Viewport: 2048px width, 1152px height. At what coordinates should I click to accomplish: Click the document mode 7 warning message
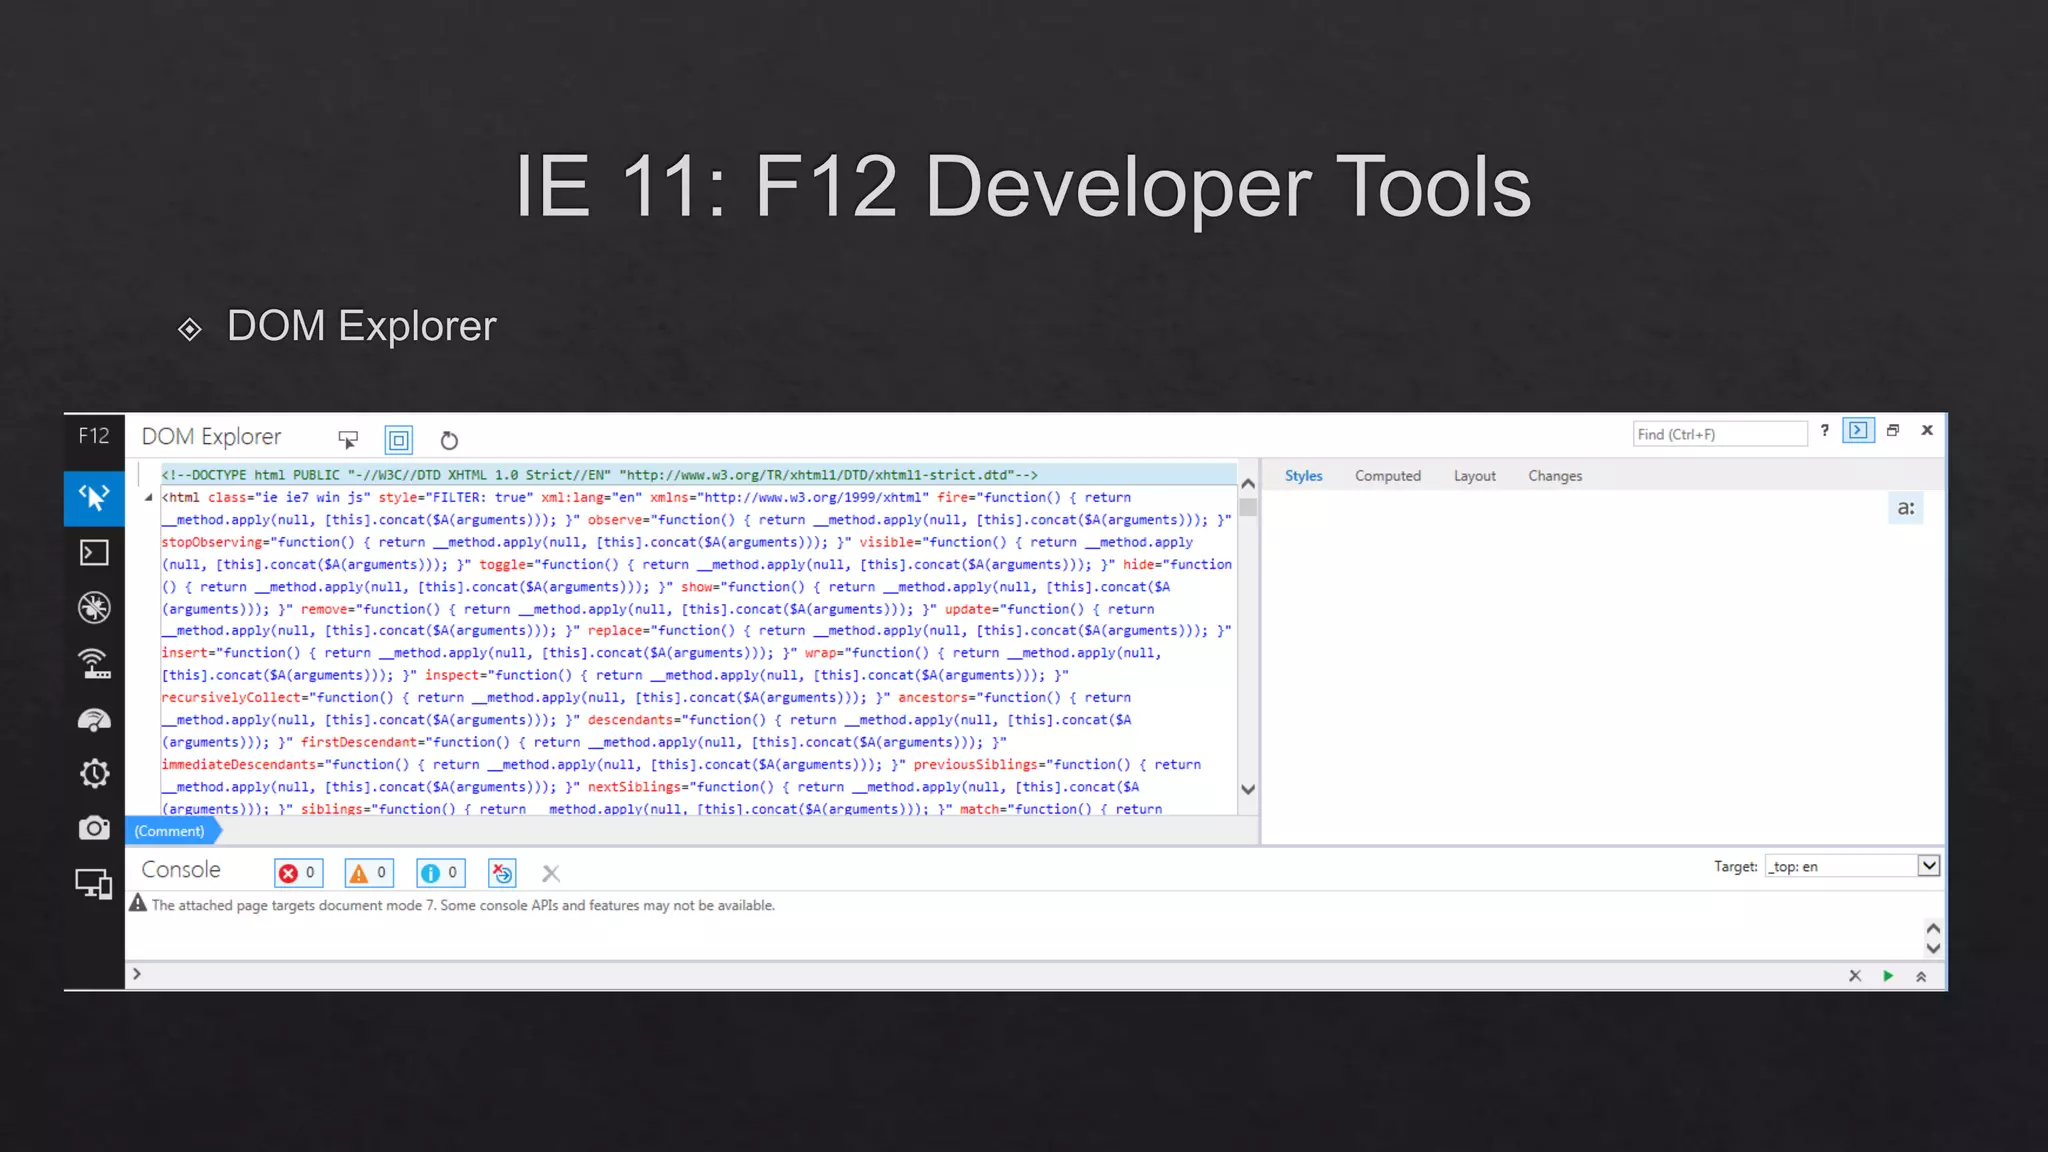463,905
